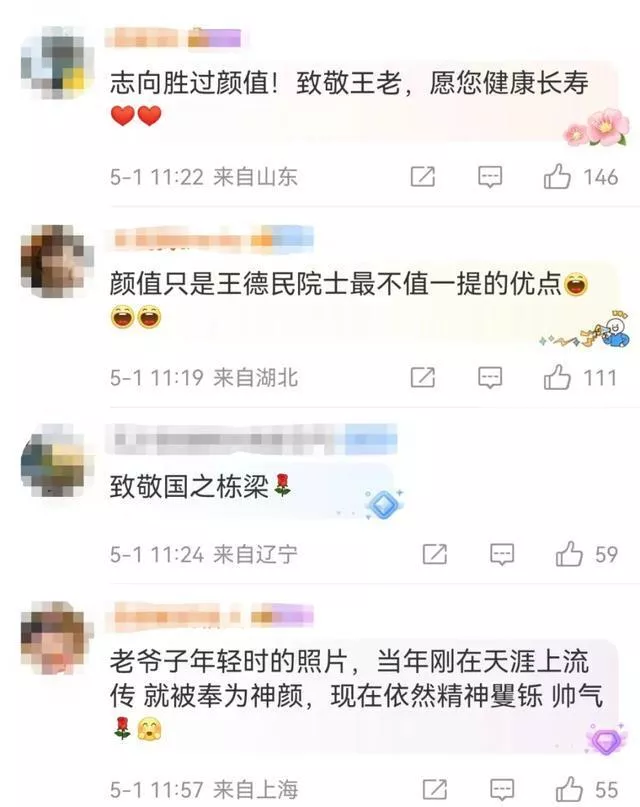This screenshot has width=640, height=807.
Task: Select the comment text 颜值只是王德民院士最不值一提的优点
Action: 335,284
